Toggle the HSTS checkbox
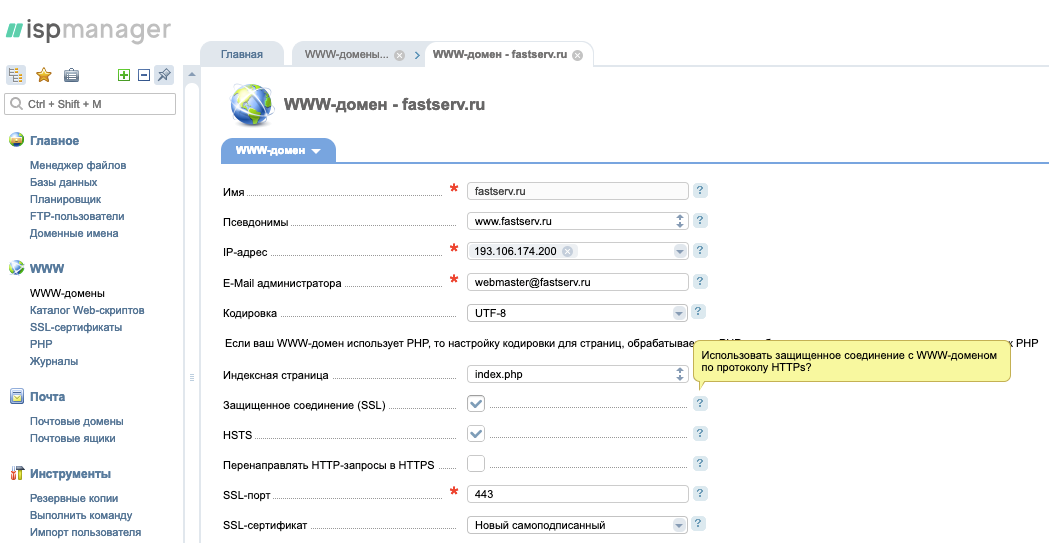Image resolution: width=1049 pixels, height=543 pixels. coord(476,434)
